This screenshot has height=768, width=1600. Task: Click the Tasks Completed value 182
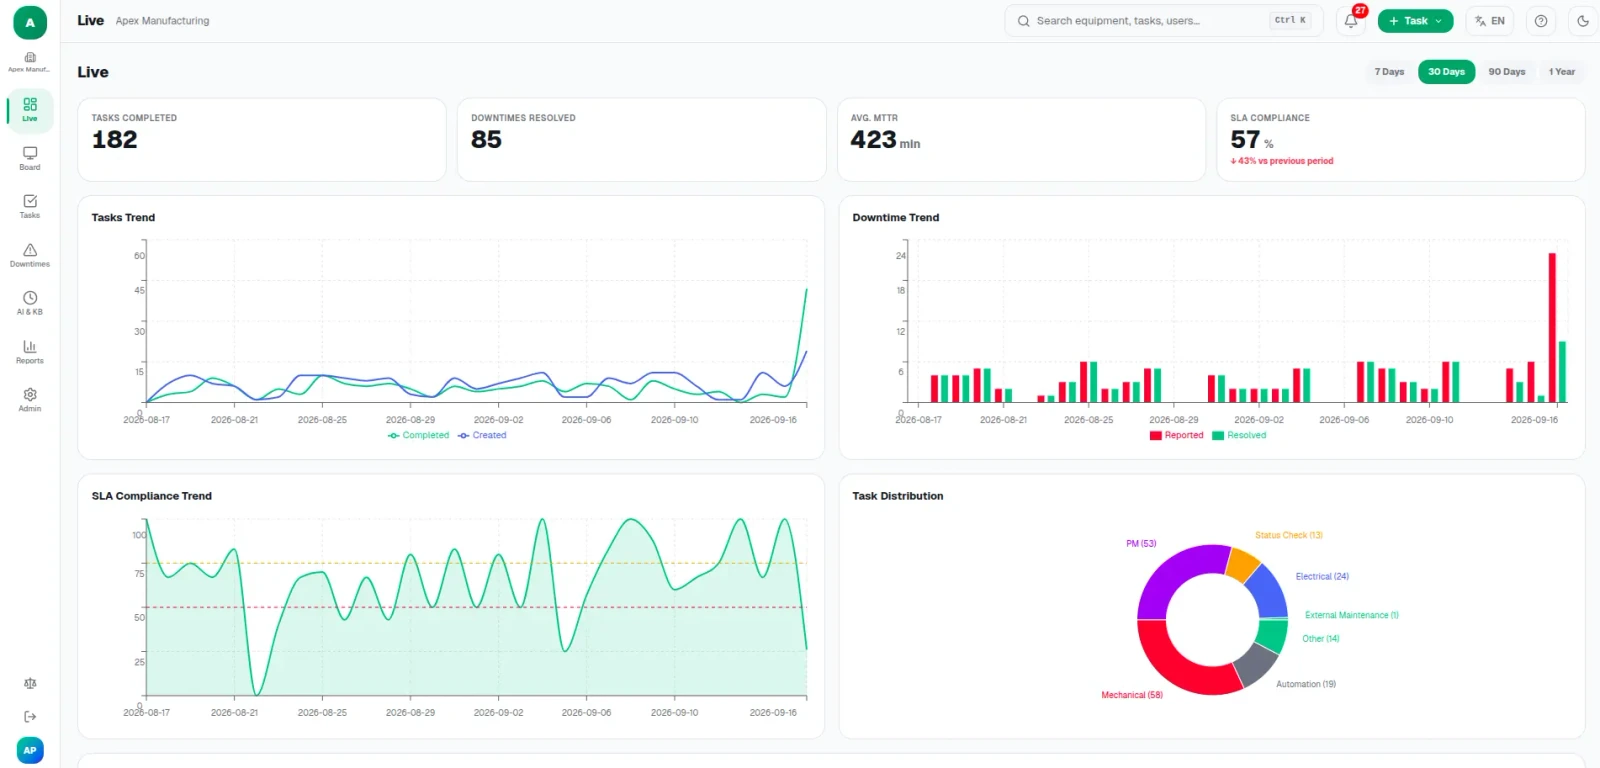[x=115, y=140]
